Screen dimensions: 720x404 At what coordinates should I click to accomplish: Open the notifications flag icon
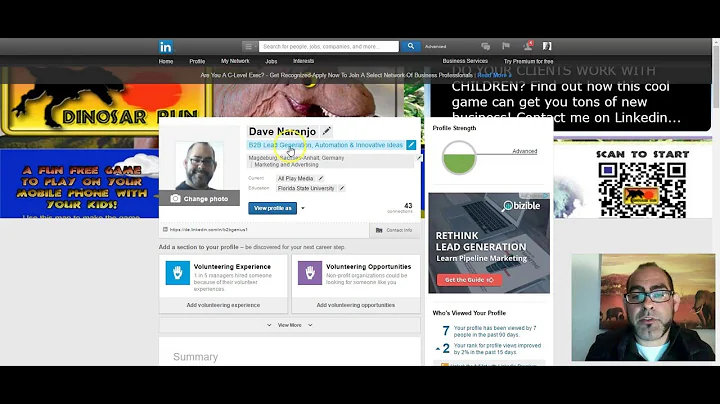(x=506, y=46)
